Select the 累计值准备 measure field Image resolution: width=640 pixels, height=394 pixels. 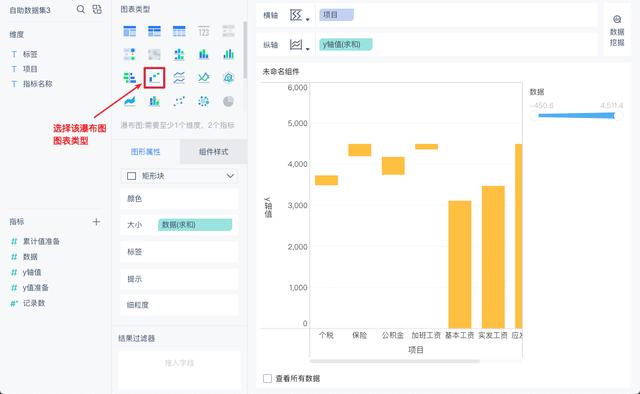(41, 241)
